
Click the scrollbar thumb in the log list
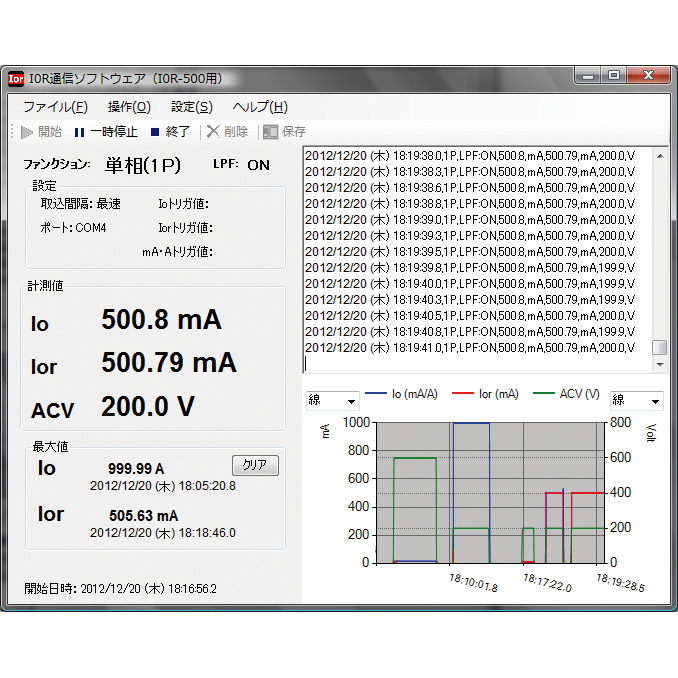(659, 347)
